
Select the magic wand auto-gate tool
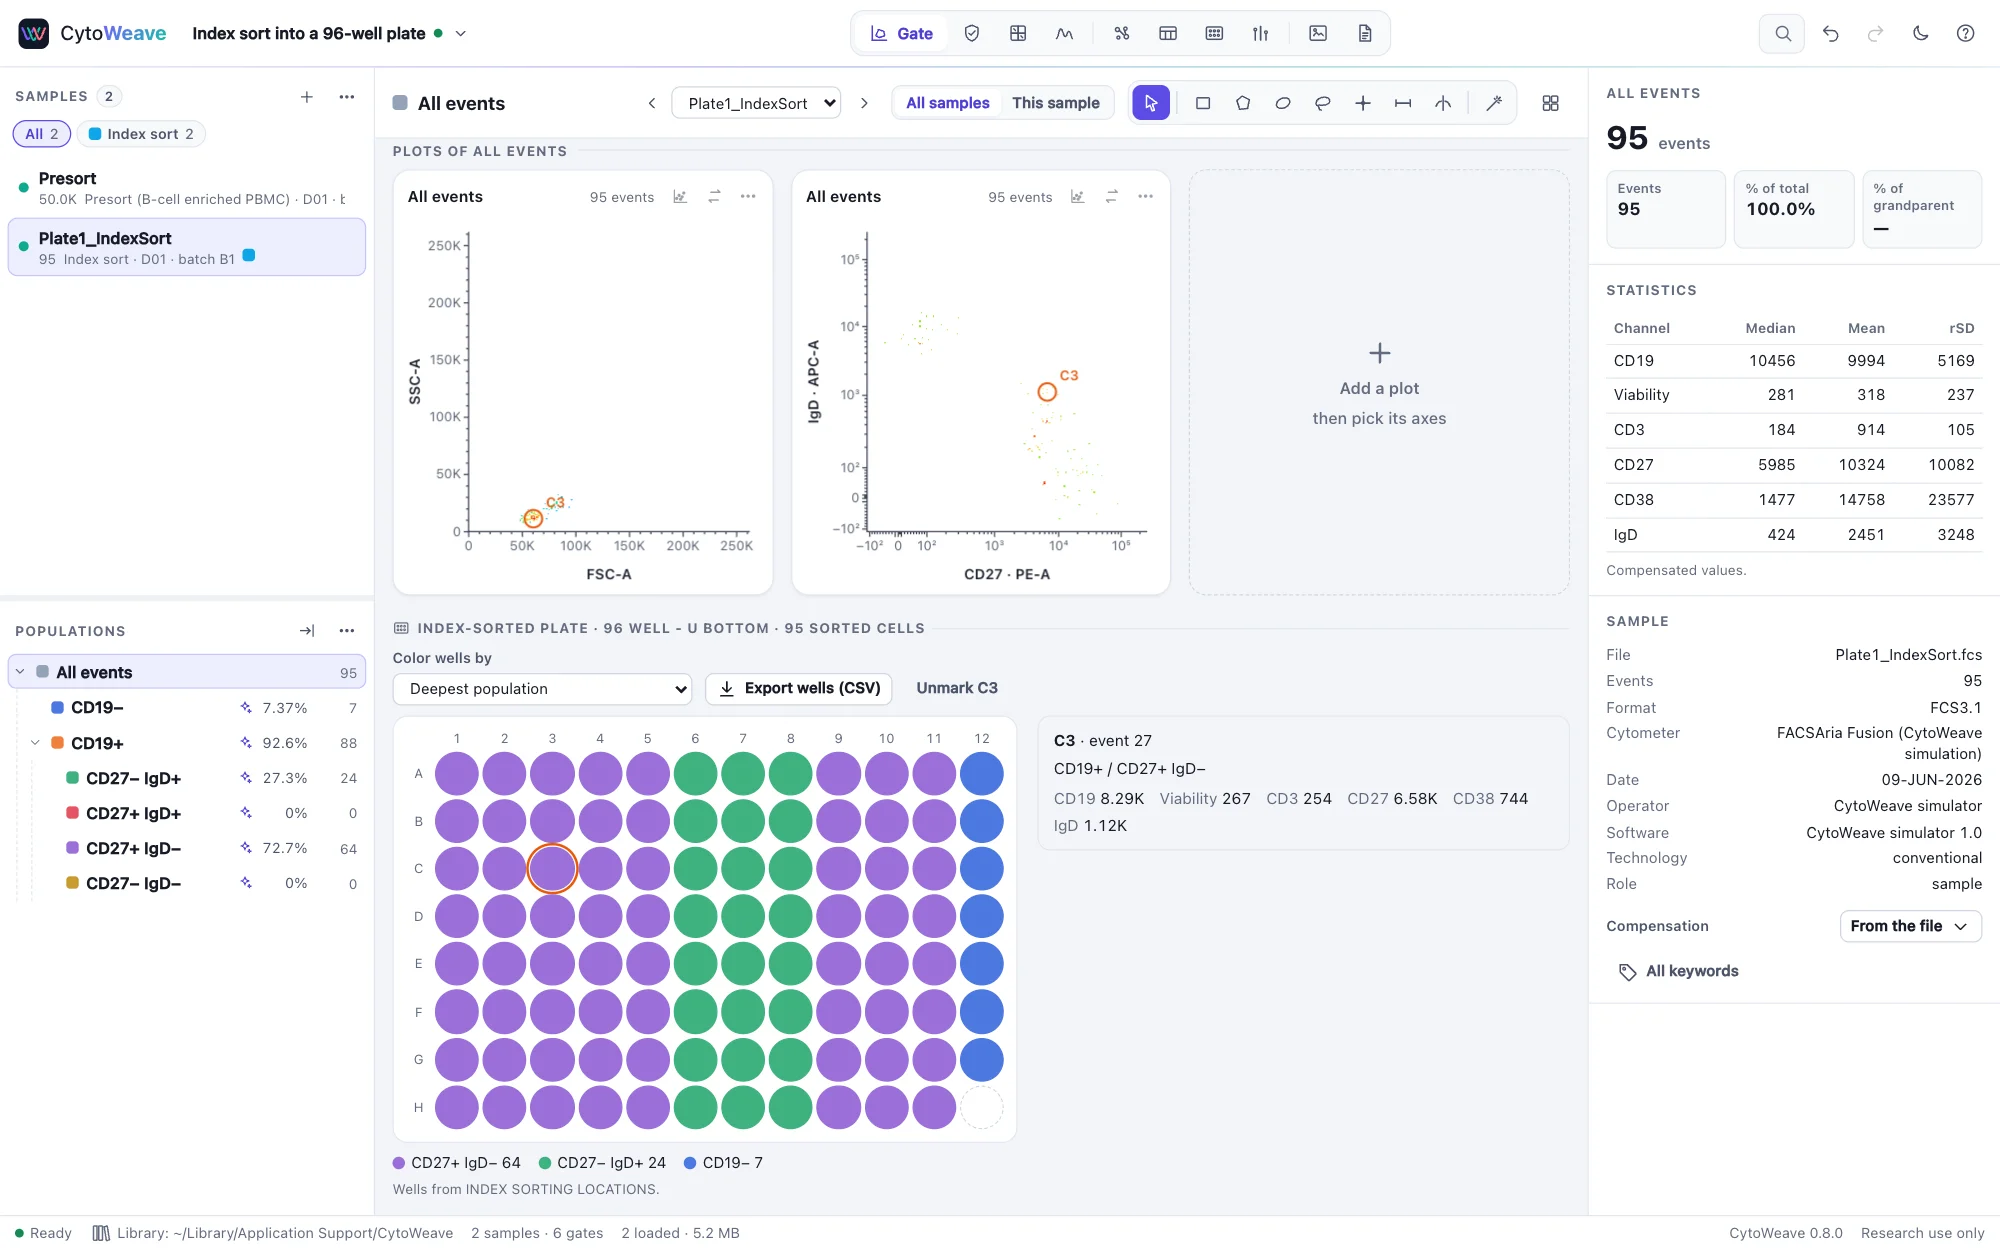click(1494, 103)
